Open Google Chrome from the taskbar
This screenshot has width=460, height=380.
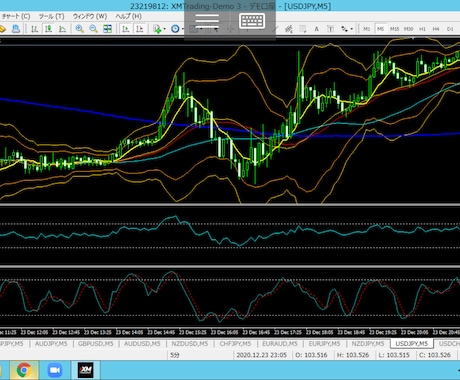click(x=24, y=370)
